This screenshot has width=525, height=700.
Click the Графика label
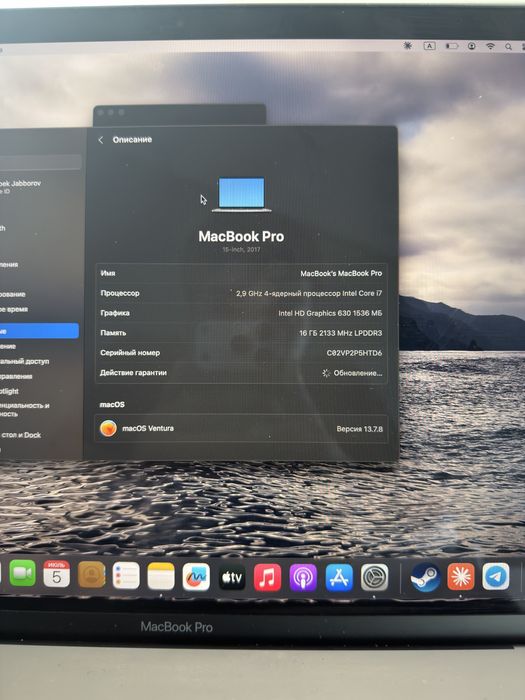pos(115,313)
